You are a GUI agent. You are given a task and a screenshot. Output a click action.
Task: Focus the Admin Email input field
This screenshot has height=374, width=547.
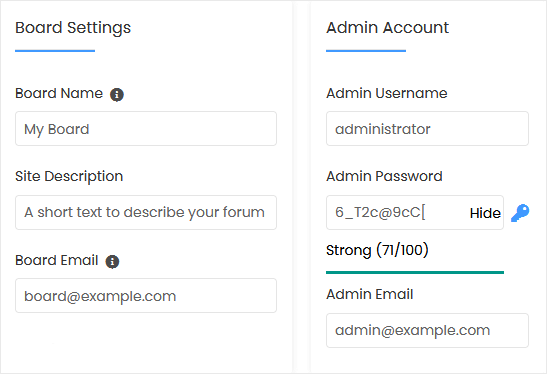427,330
